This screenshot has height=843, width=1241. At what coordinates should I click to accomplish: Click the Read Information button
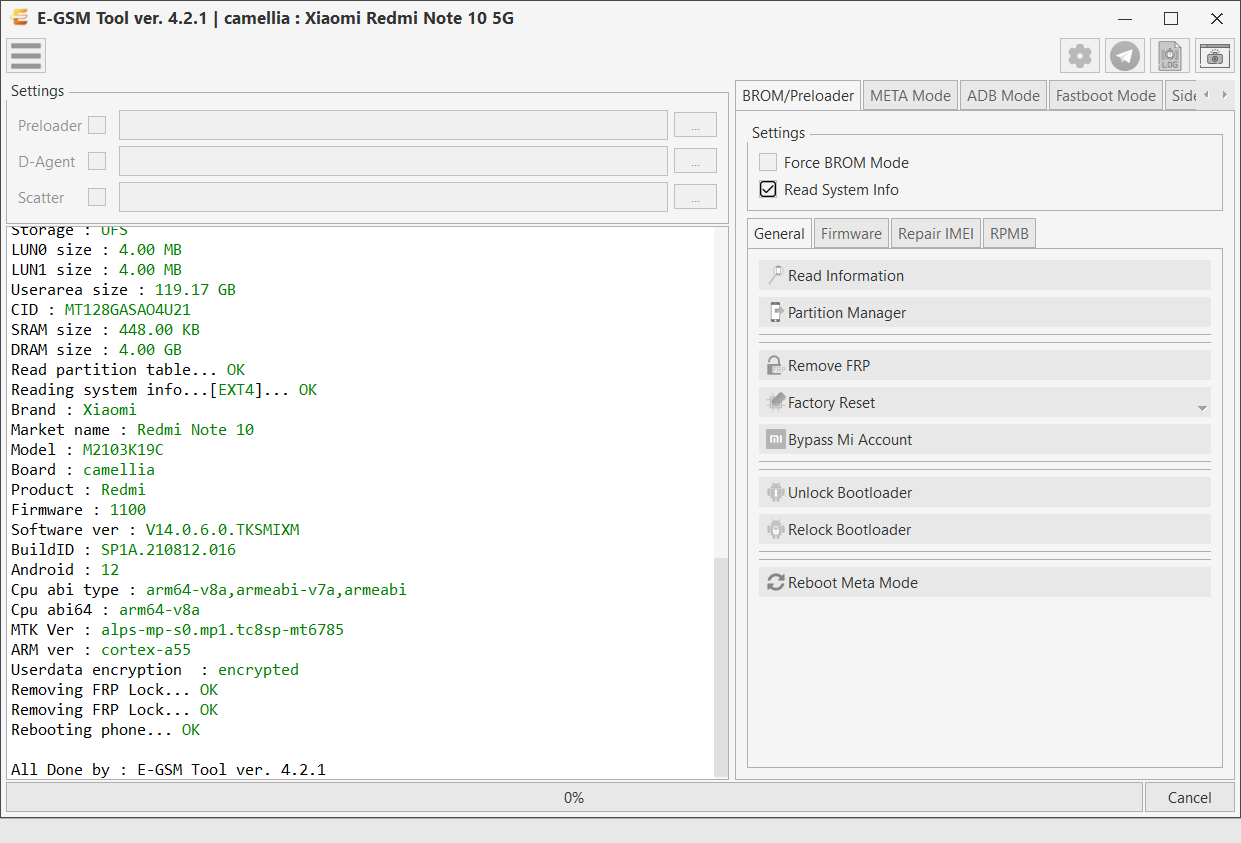click(x=985, y=275)
